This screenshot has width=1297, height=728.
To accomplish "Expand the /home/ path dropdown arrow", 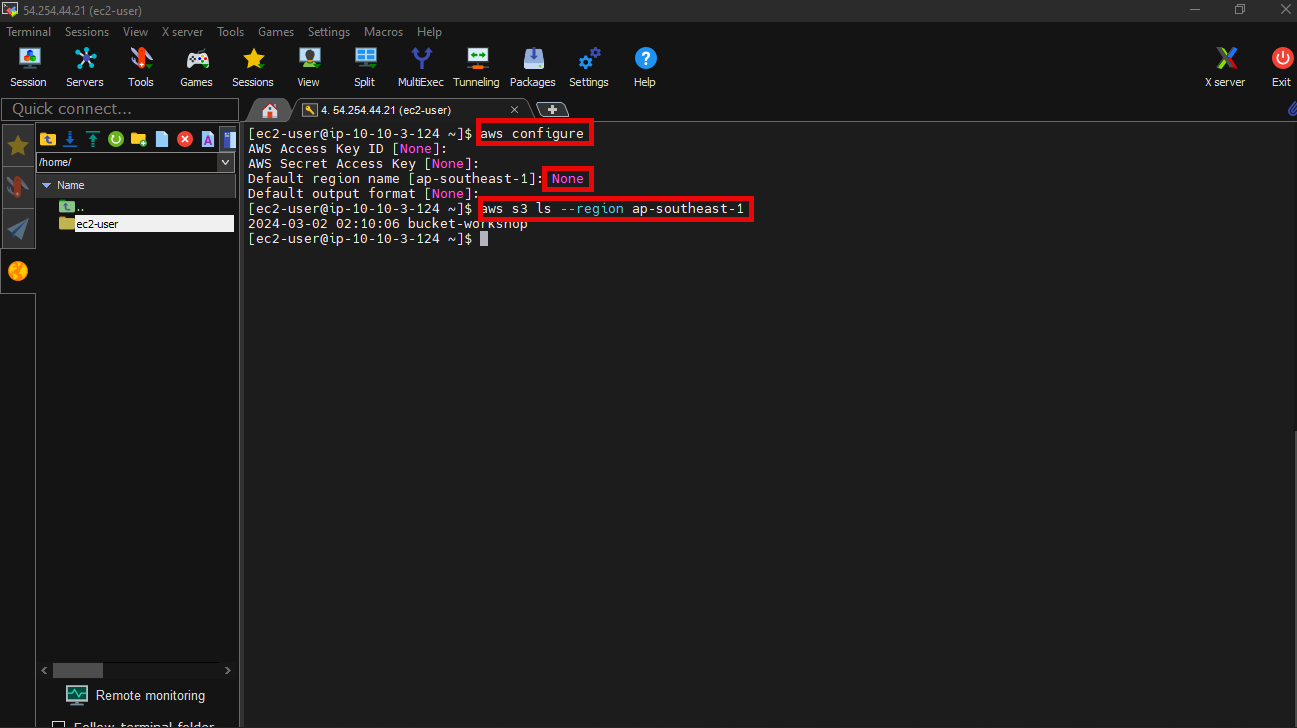I will click(225, 162).
